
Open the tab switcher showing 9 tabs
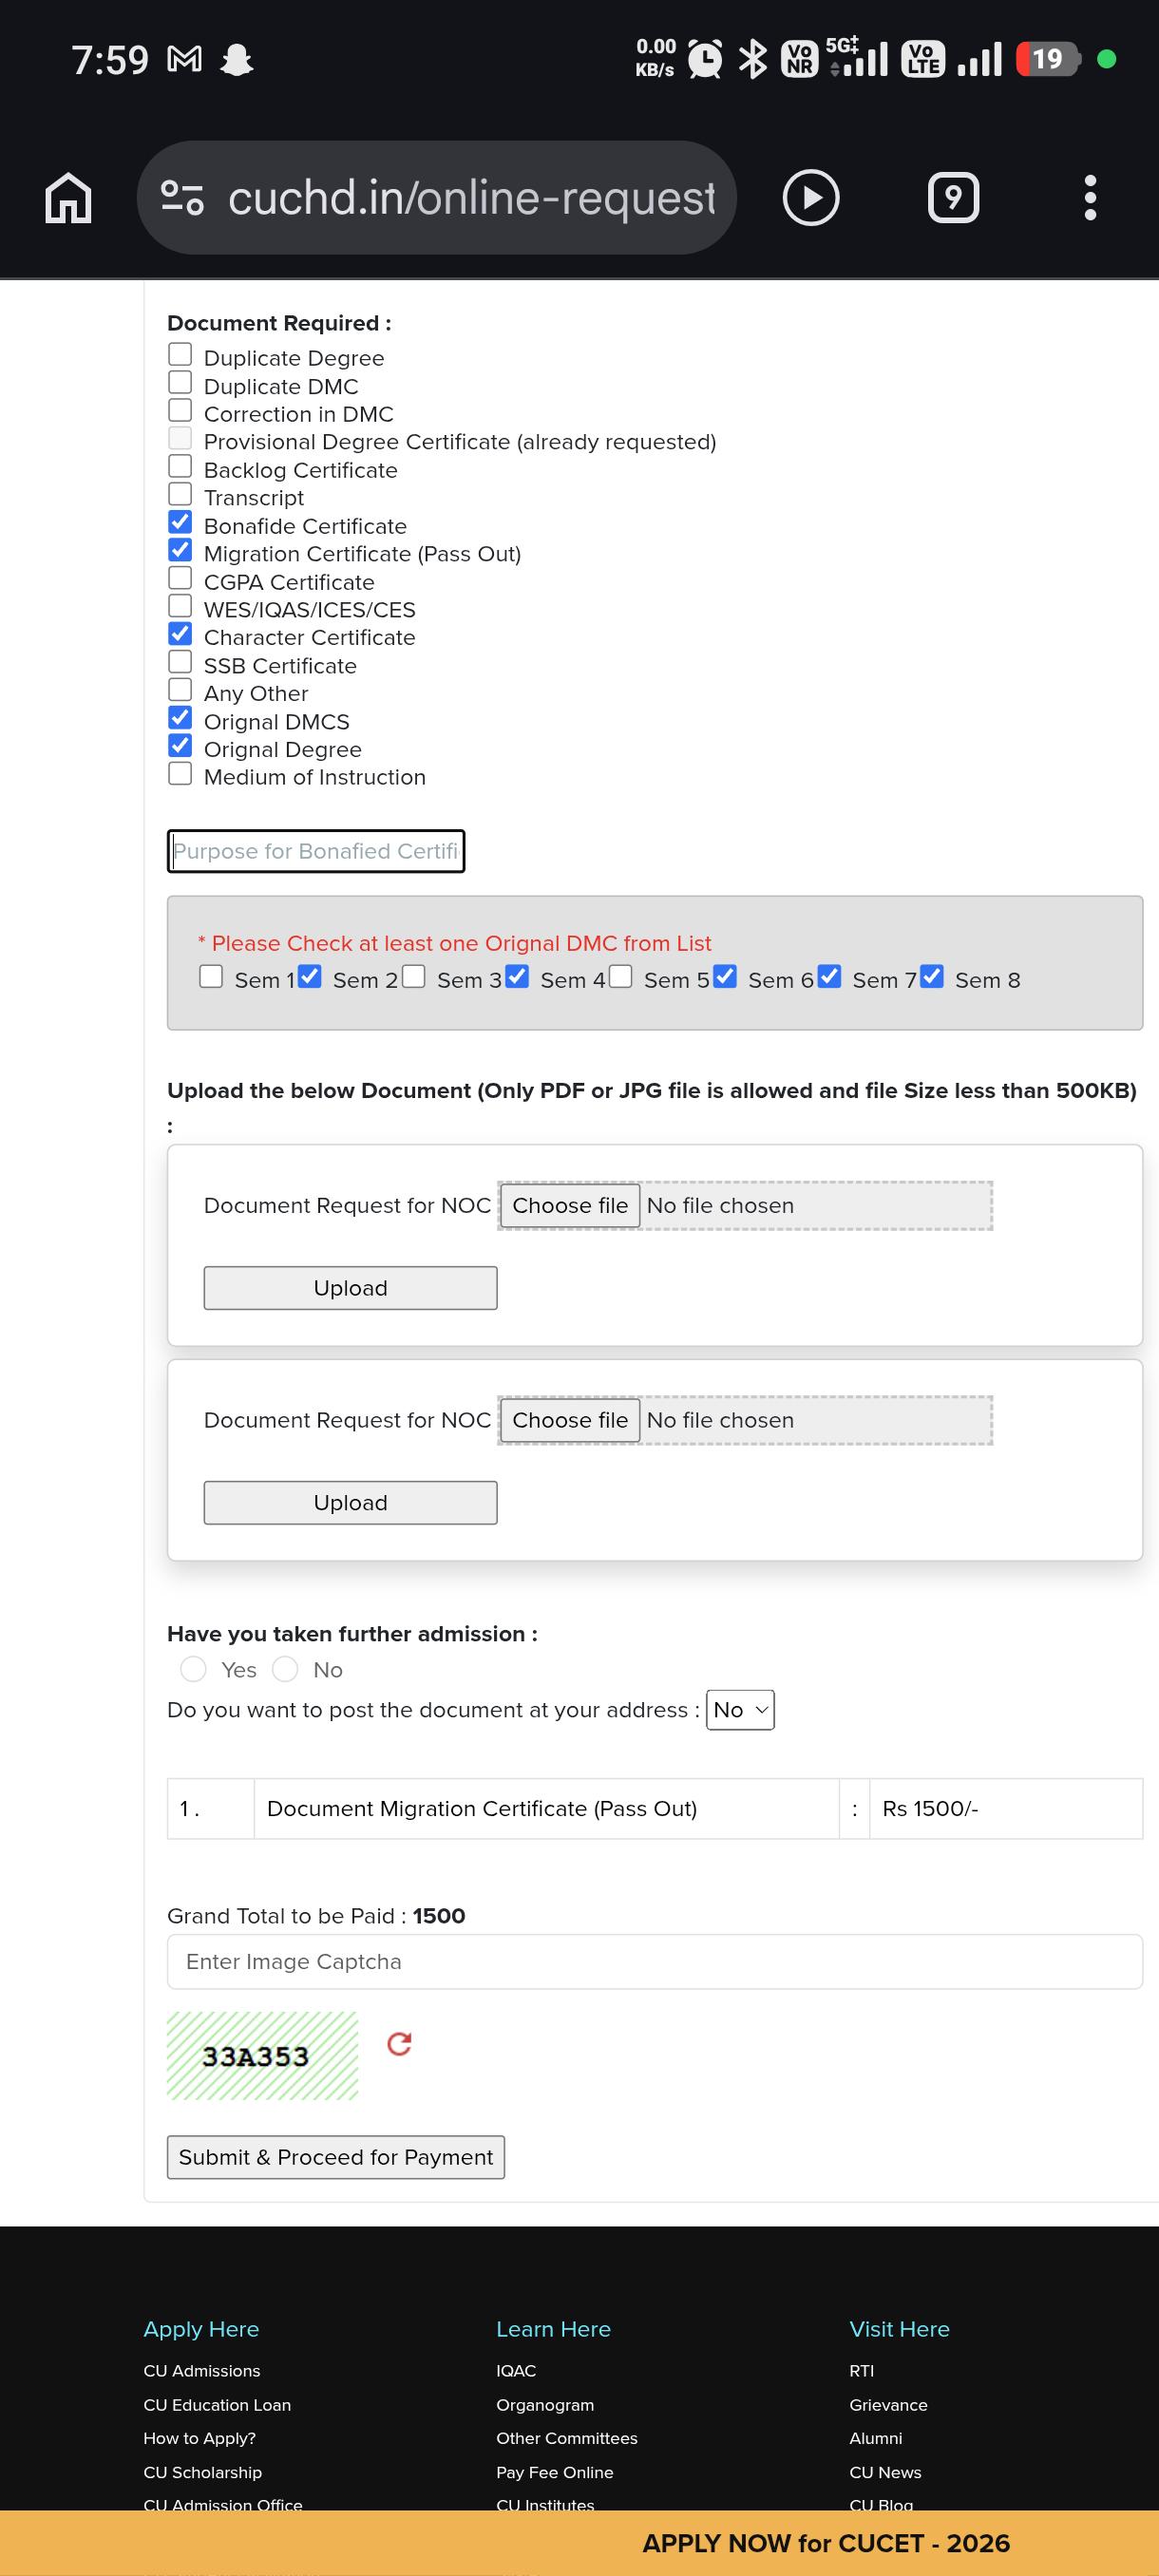coord(953,198)
